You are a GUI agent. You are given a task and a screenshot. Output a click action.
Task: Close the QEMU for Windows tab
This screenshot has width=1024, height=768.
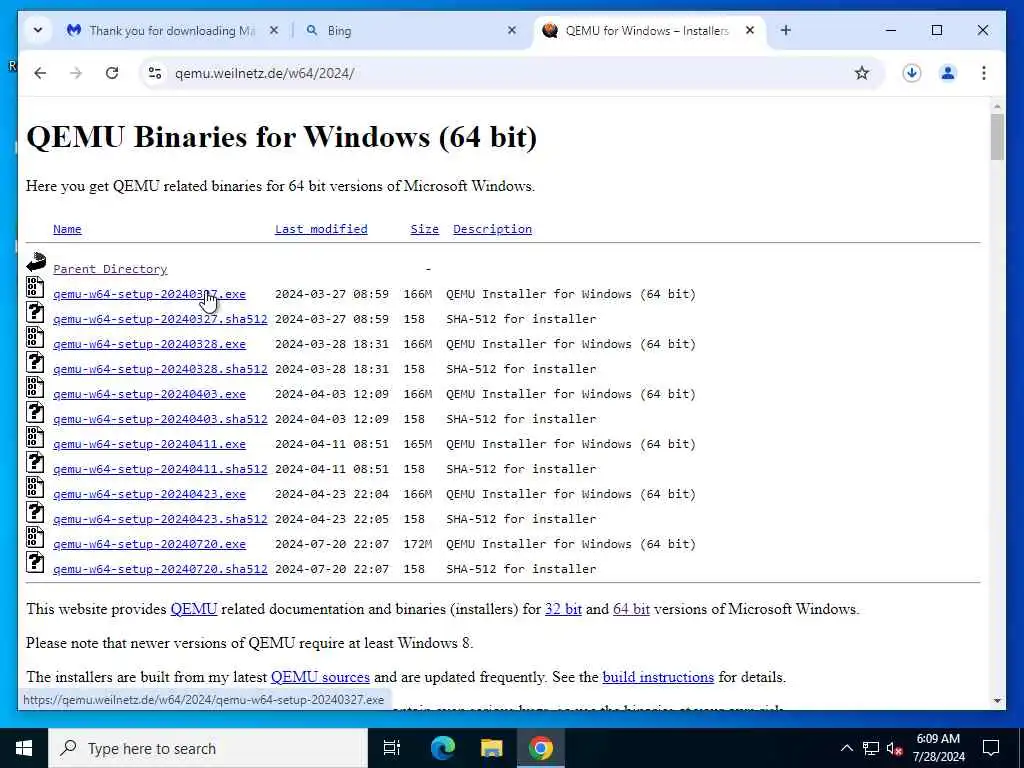[750, 31]
